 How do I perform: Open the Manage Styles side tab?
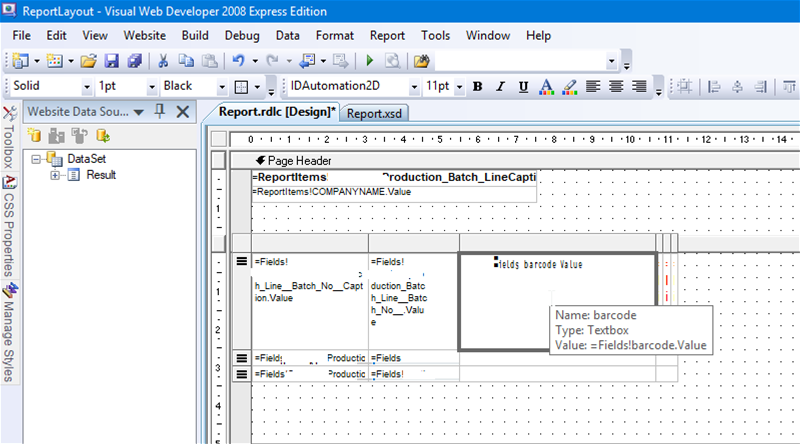9,333
